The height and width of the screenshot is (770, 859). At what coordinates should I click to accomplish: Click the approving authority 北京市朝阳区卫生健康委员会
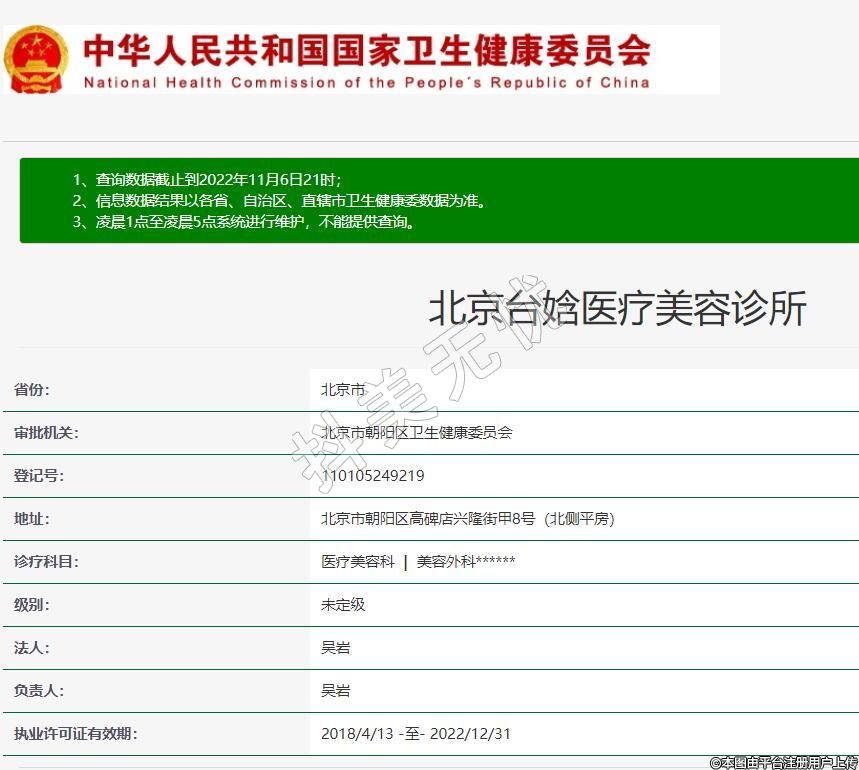416,433
